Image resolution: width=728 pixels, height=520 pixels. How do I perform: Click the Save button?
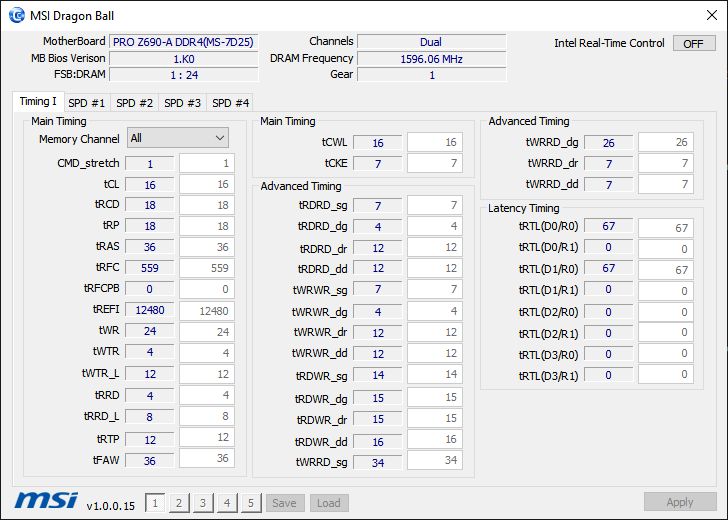pyautogui.click(x=284, y=503)
